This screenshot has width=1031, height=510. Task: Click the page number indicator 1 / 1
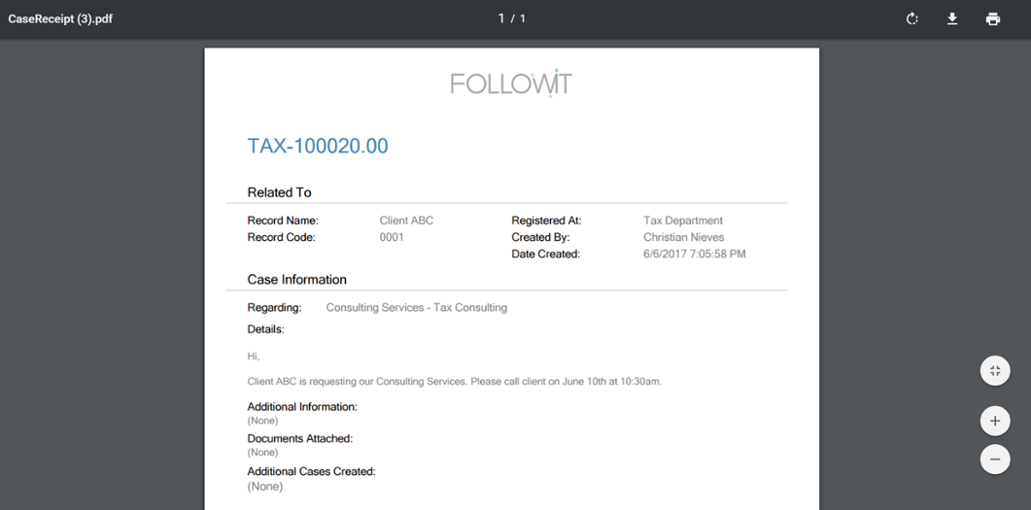(x=512, y=19)
